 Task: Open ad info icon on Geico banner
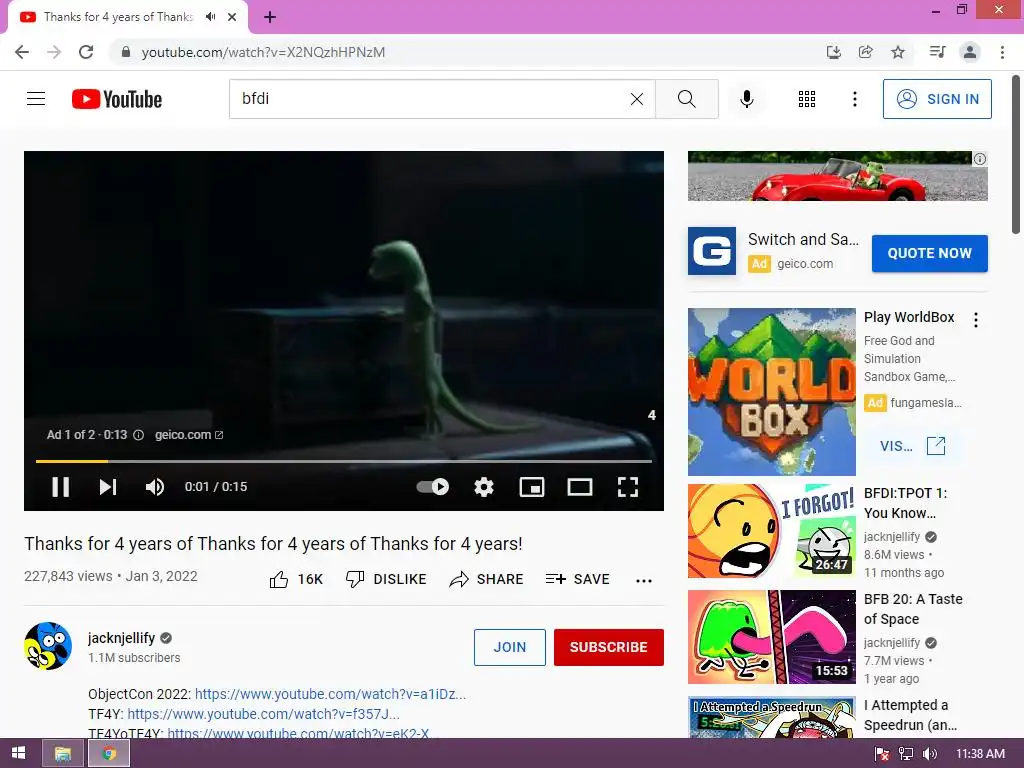[980, 159]
